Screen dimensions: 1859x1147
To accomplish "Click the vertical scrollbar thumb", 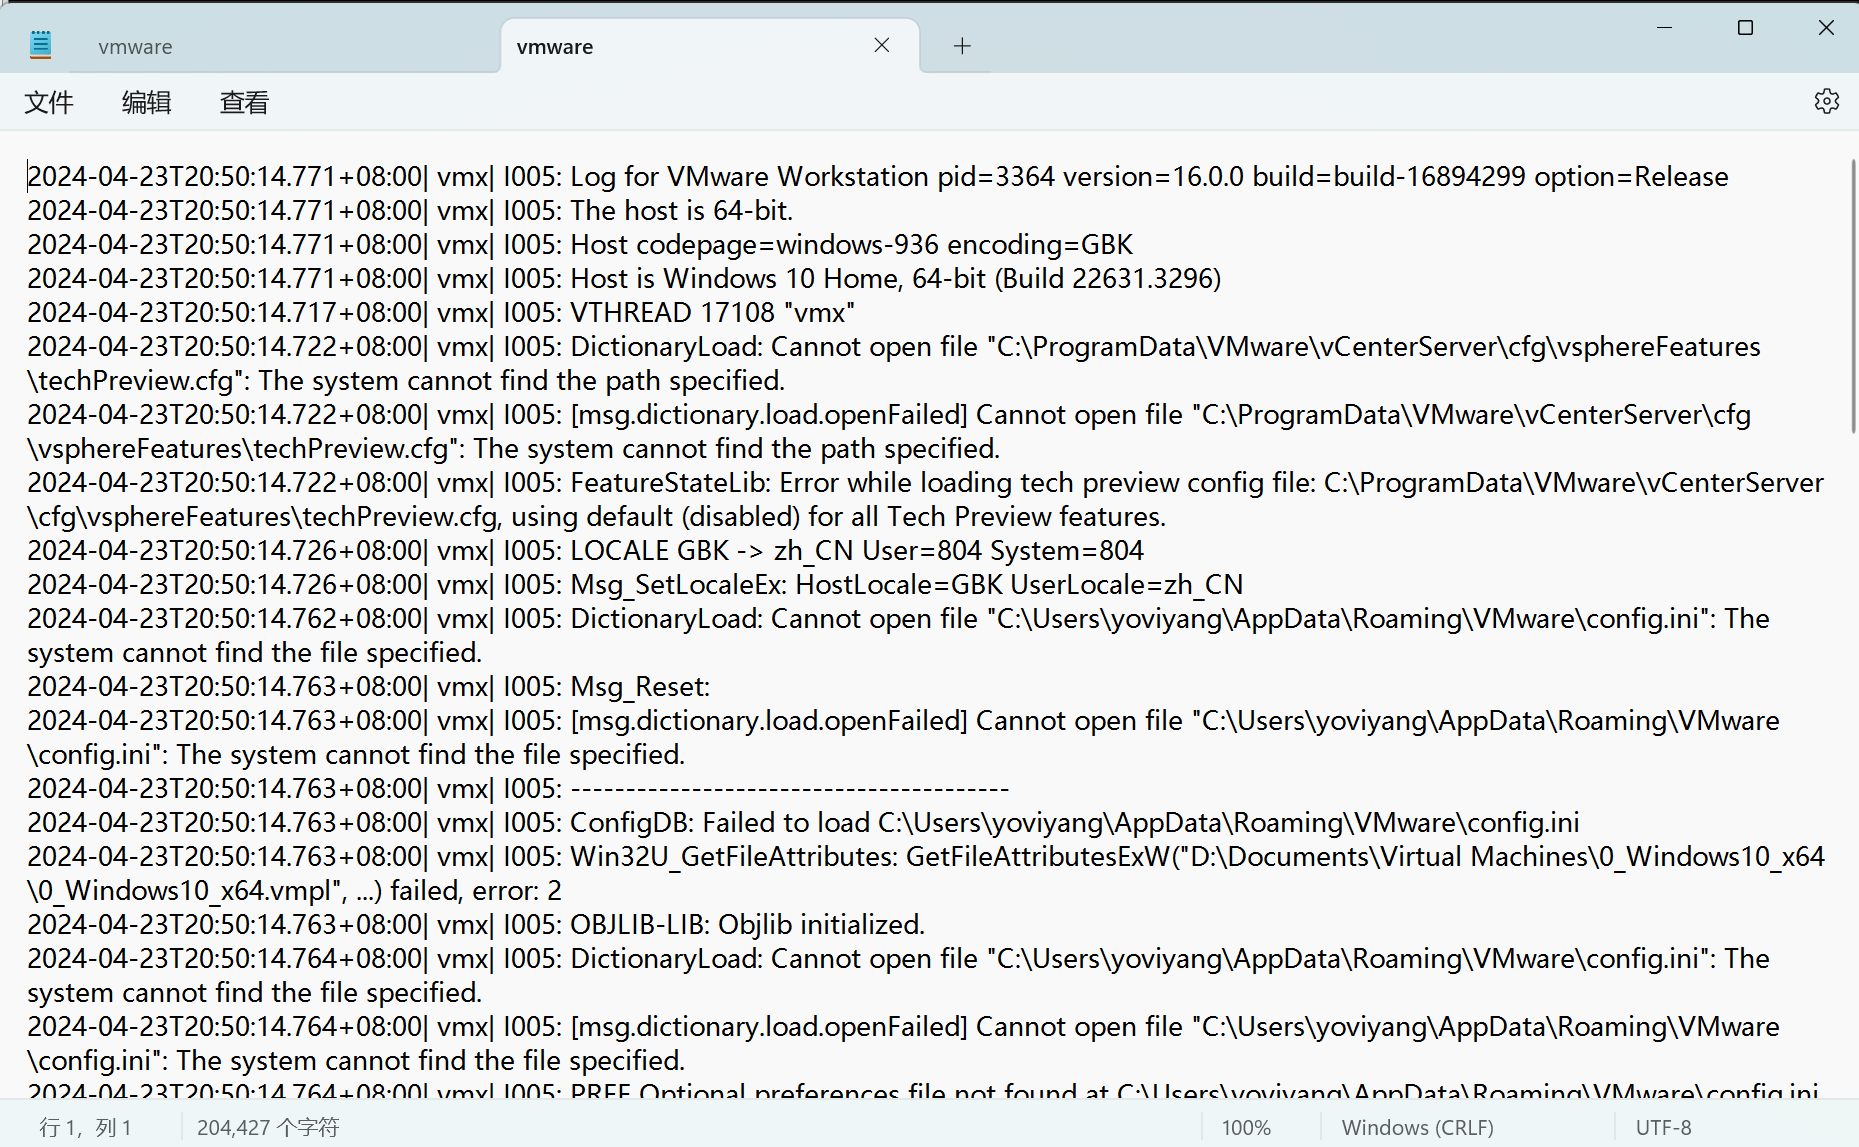I will pos(1853,296).
